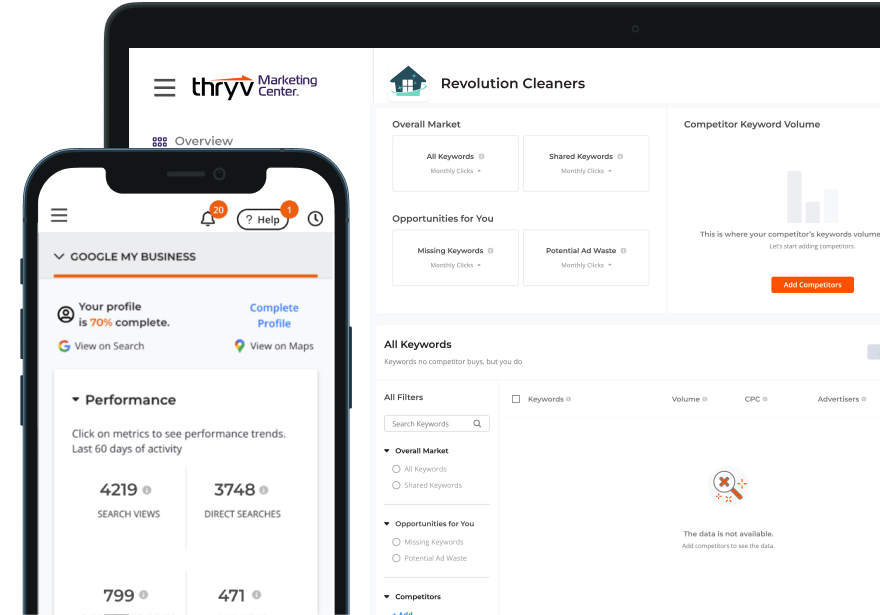Viewport: 880px width, 615px height.
Task: Click the Help button on the phone
Action: (263, 219)
